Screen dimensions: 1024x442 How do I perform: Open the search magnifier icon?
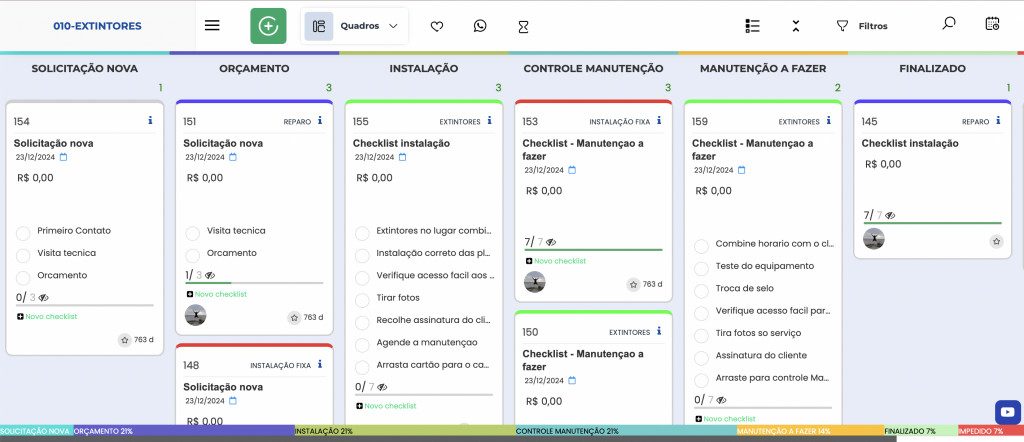(x=949, y=24)
